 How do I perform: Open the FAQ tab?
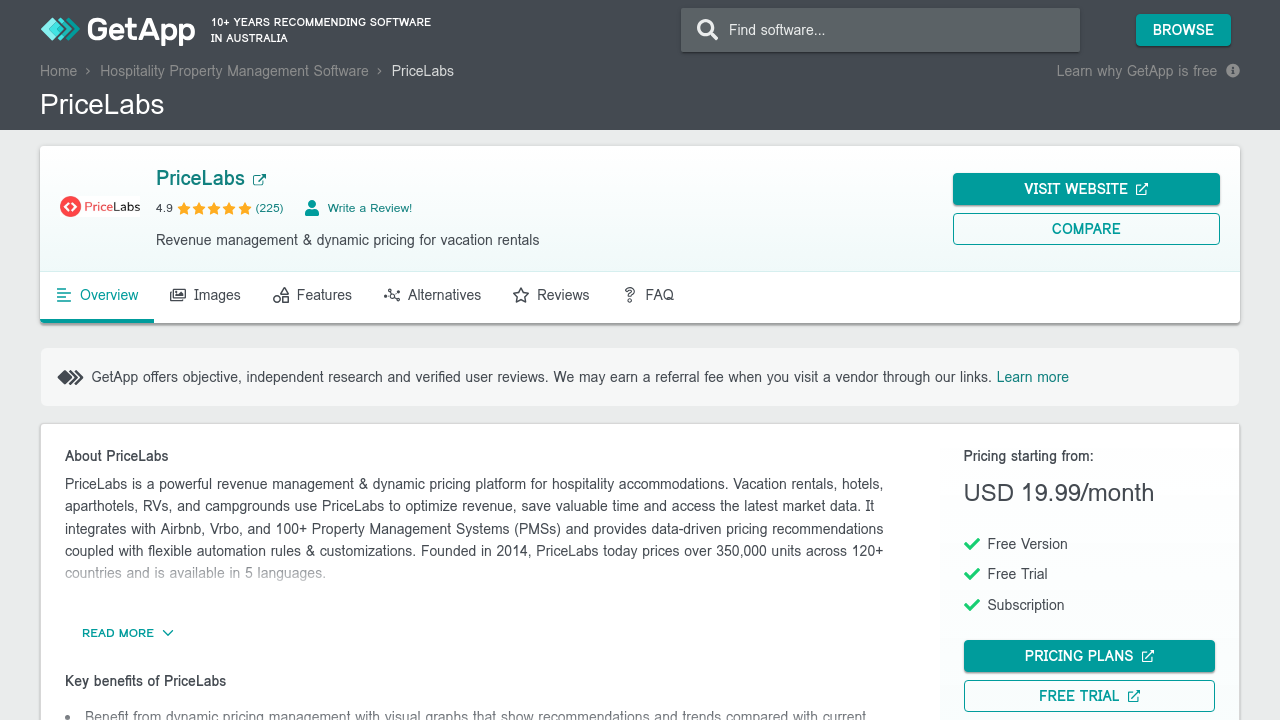point(648,295)
